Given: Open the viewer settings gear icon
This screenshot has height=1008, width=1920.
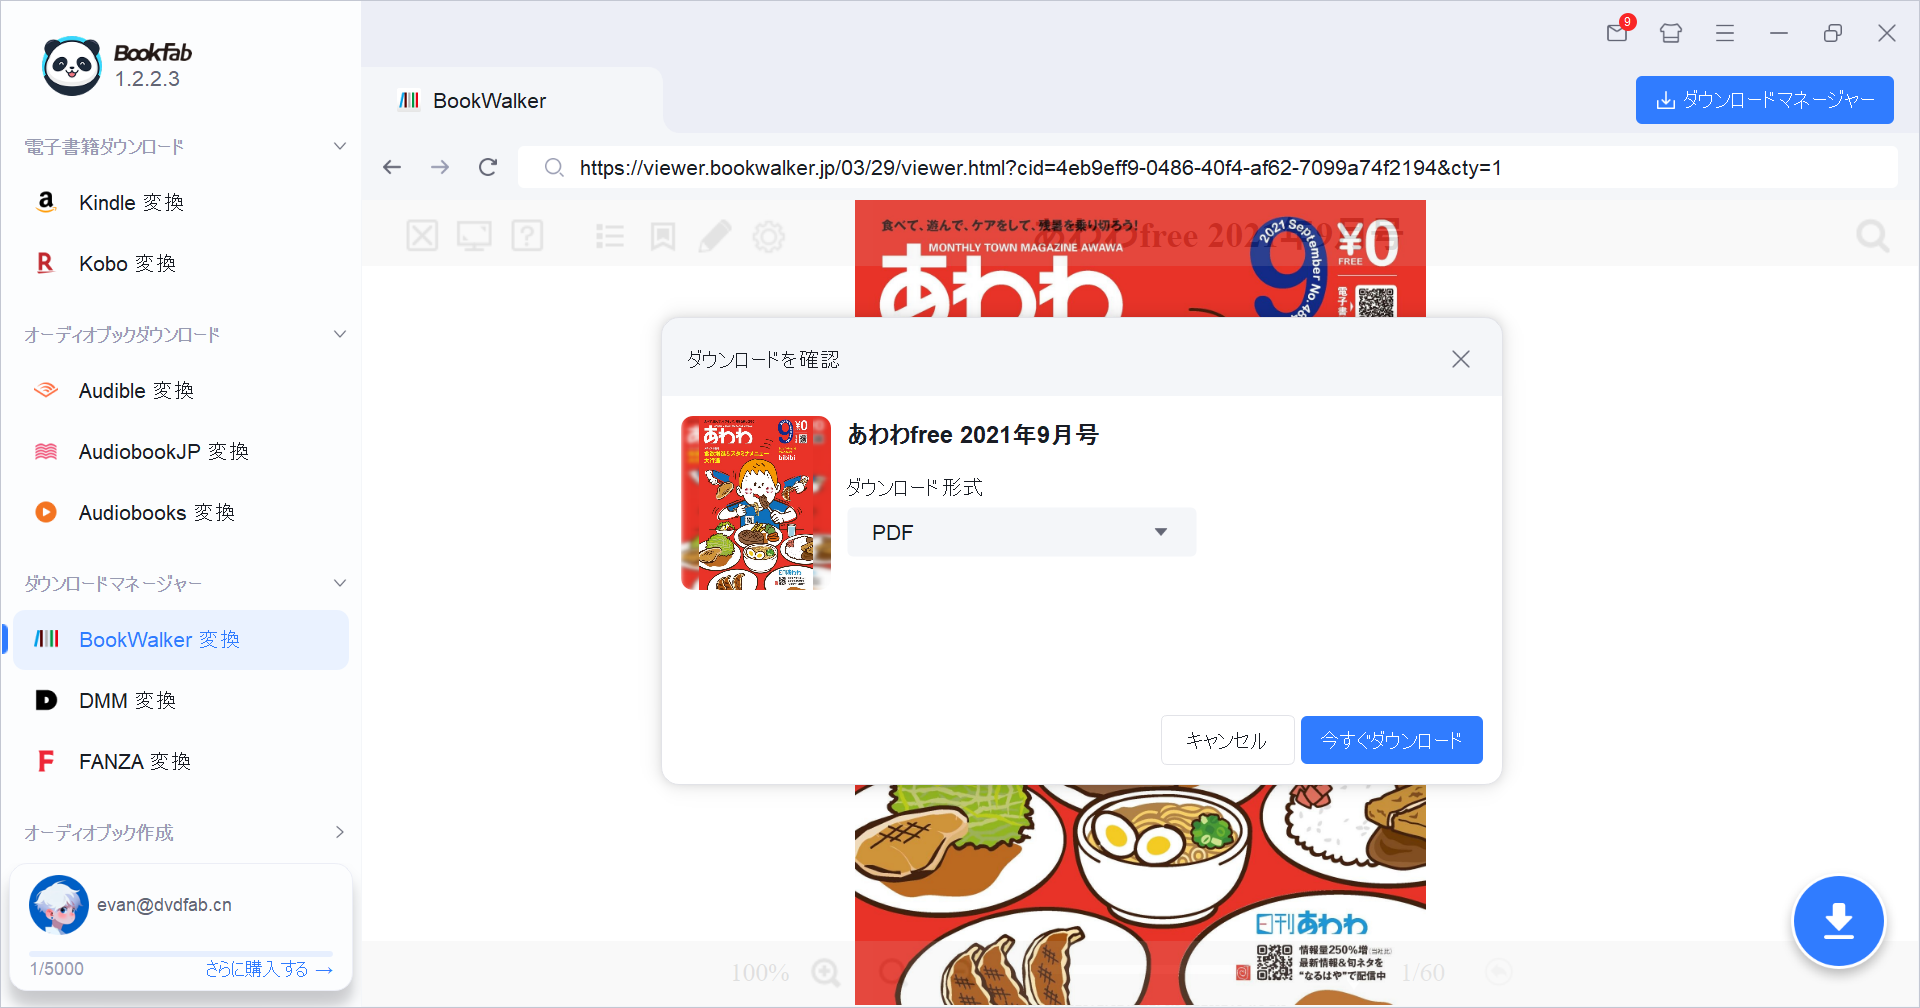Looking at the screenshot, I should tap(768, 236).
